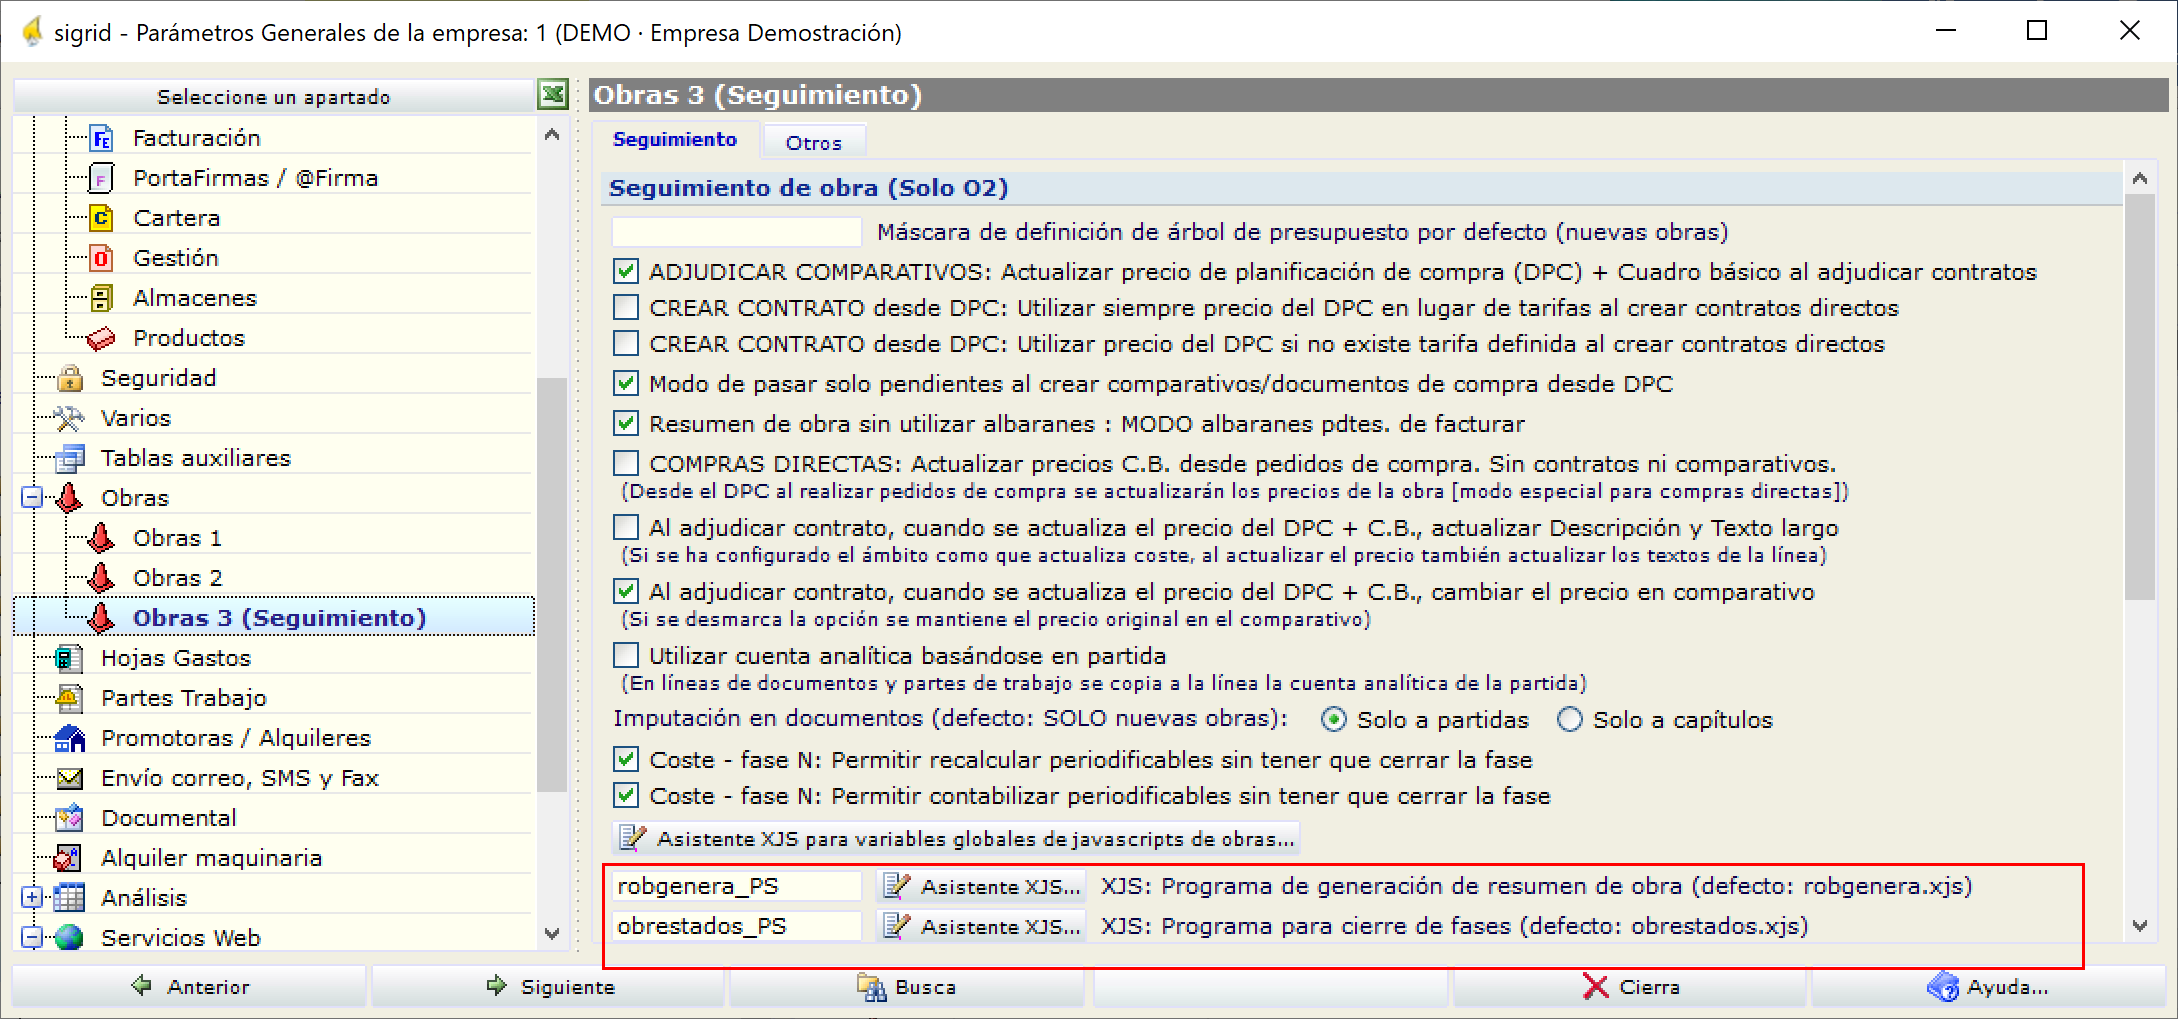Collapse the Obras tree node
Image resolution: width=2178 pixels, height=1019 pixels.
click(x=32, y=497)
